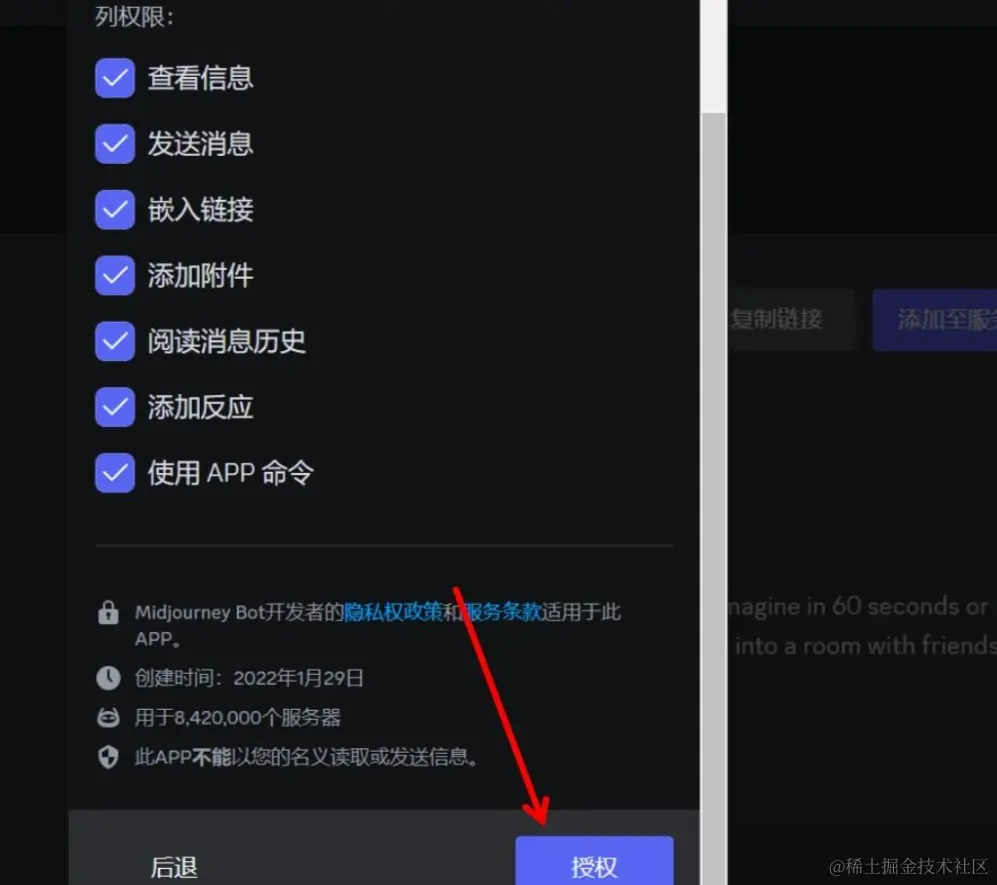The height and width of the screenshot is (885, 997).
Task: Click the 添加至服务器 button in background
Action: pos(935,319)
